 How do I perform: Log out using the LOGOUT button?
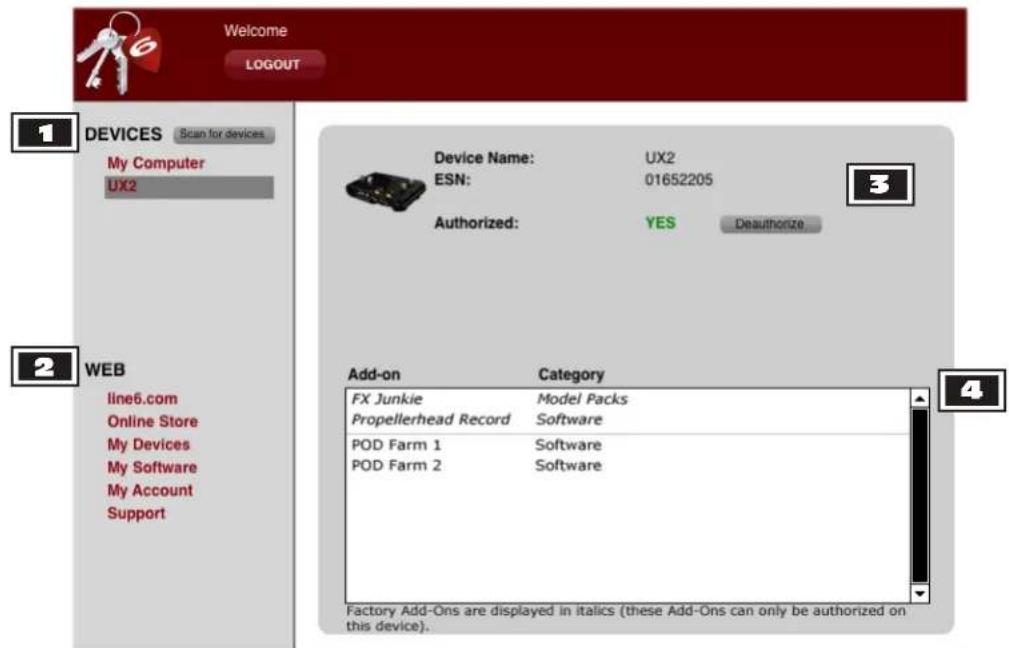275,64
